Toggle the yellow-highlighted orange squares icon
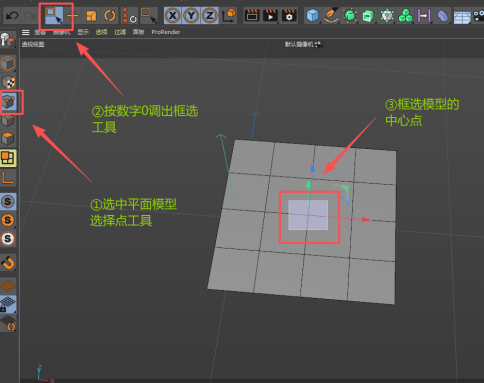The width and height of the screenshot is (484, 383). tap(8, 158)
